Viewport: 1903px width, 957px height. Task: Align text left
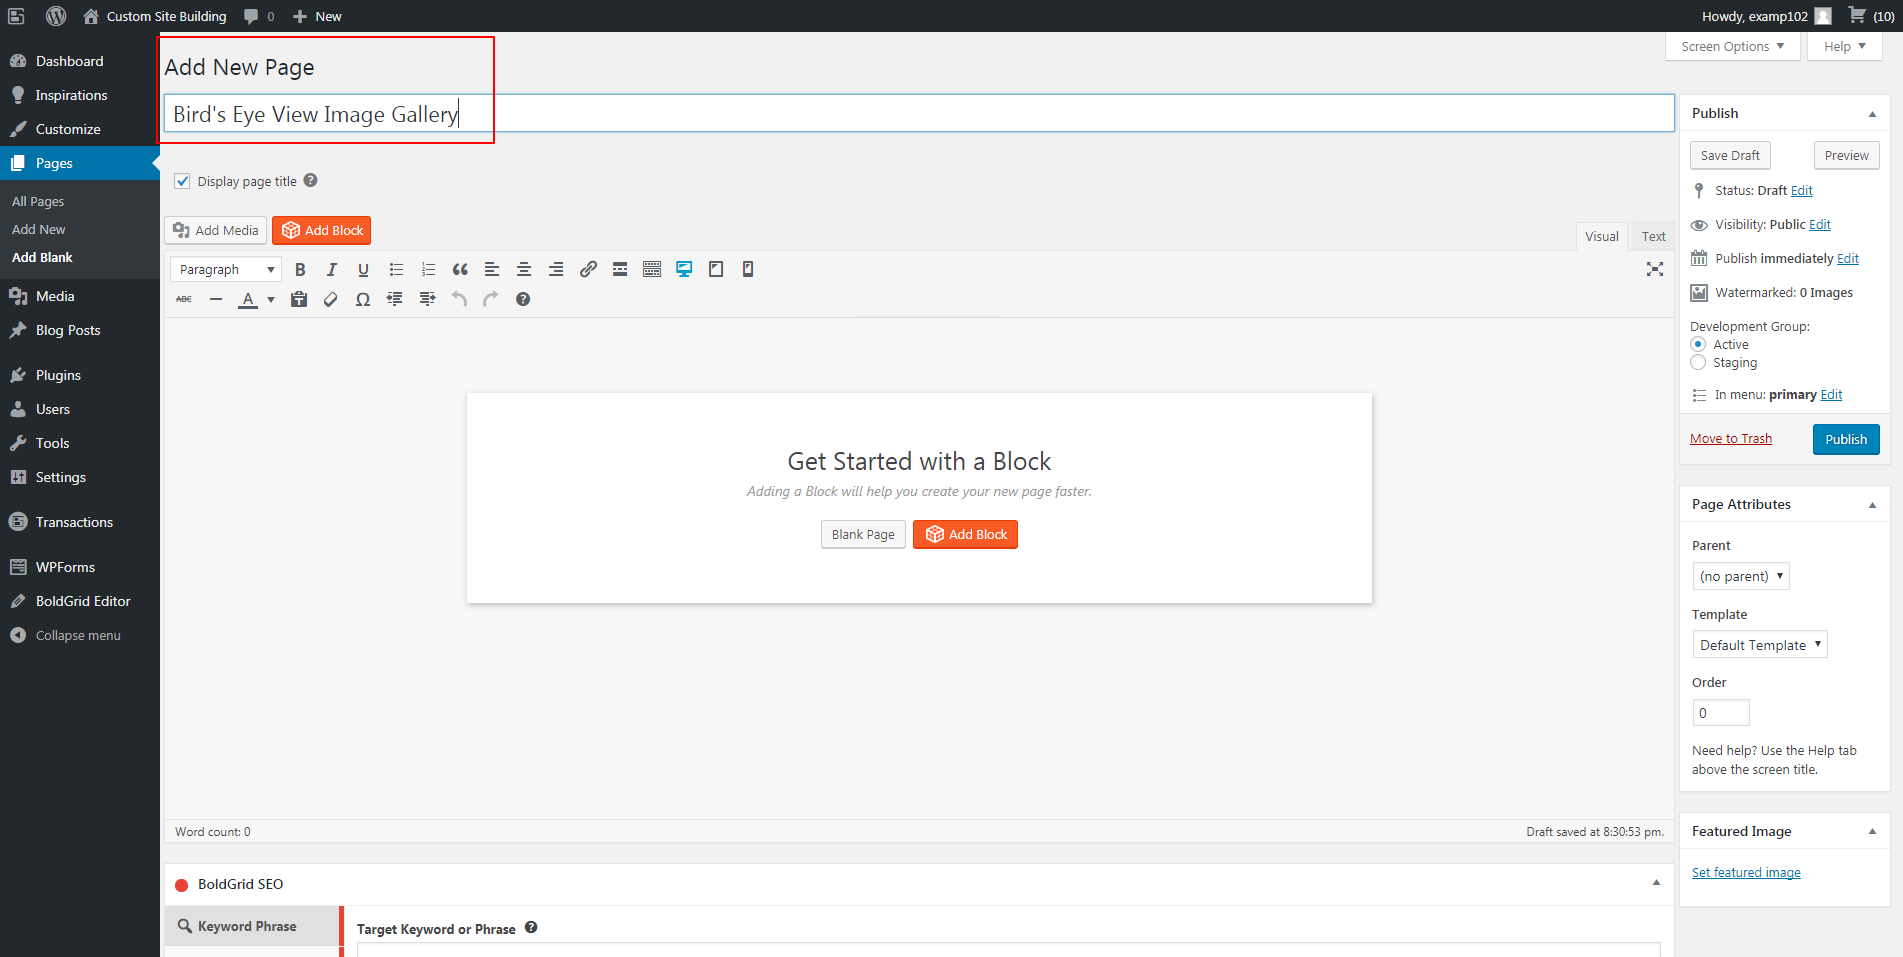pos(492,269)
